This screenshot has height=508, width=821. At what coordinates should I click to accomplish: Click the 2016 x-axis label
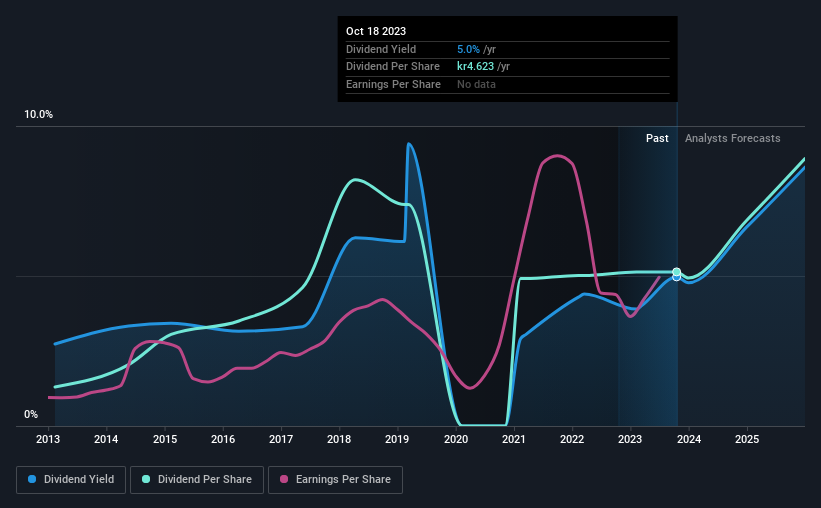(223, 439)
